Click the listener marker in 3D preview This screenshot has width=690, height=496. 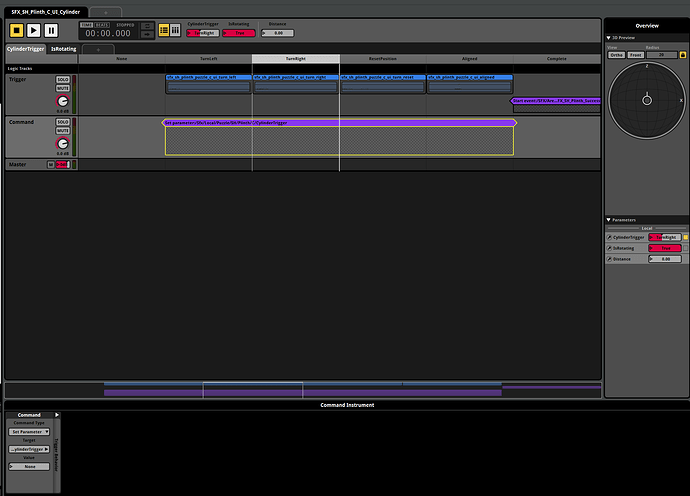(647, 100)
